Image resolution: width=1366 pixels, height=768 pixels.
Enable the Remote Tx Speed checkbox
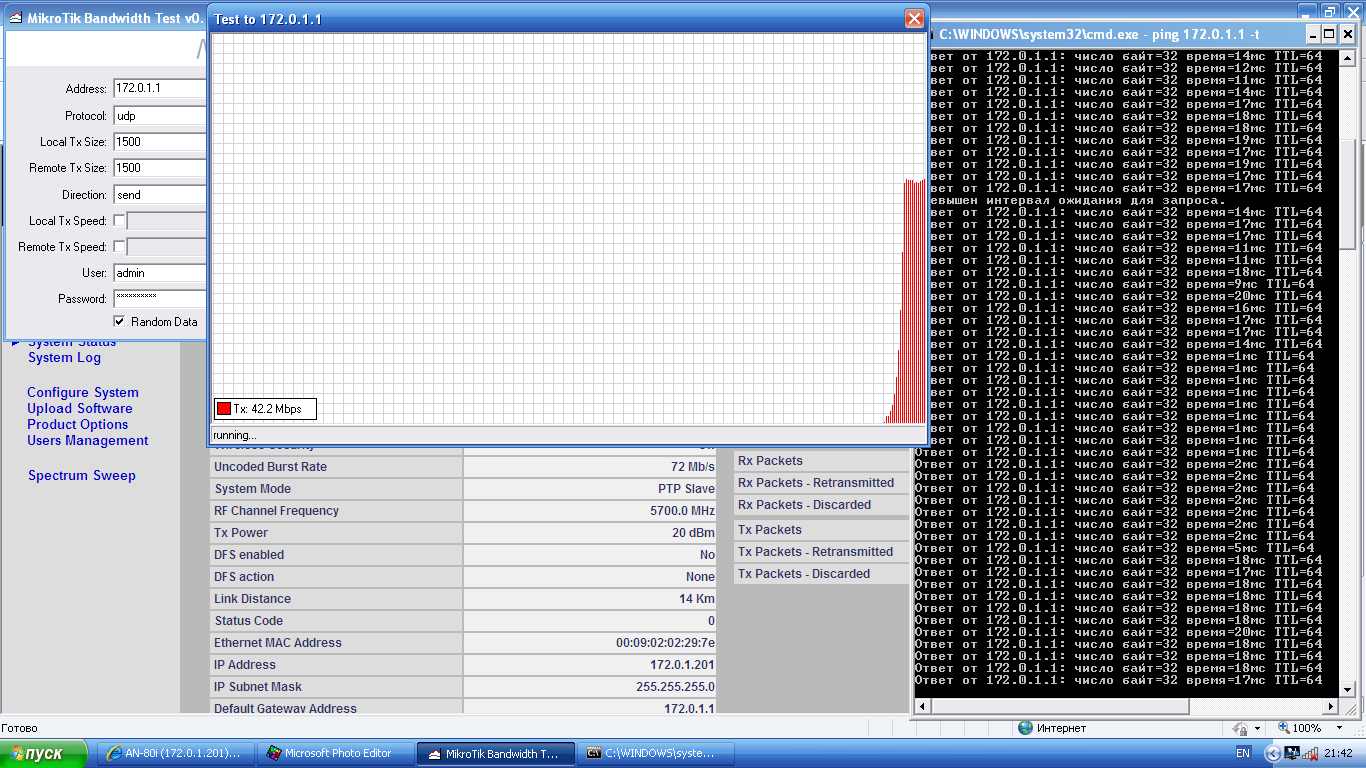tap(119, 247)
